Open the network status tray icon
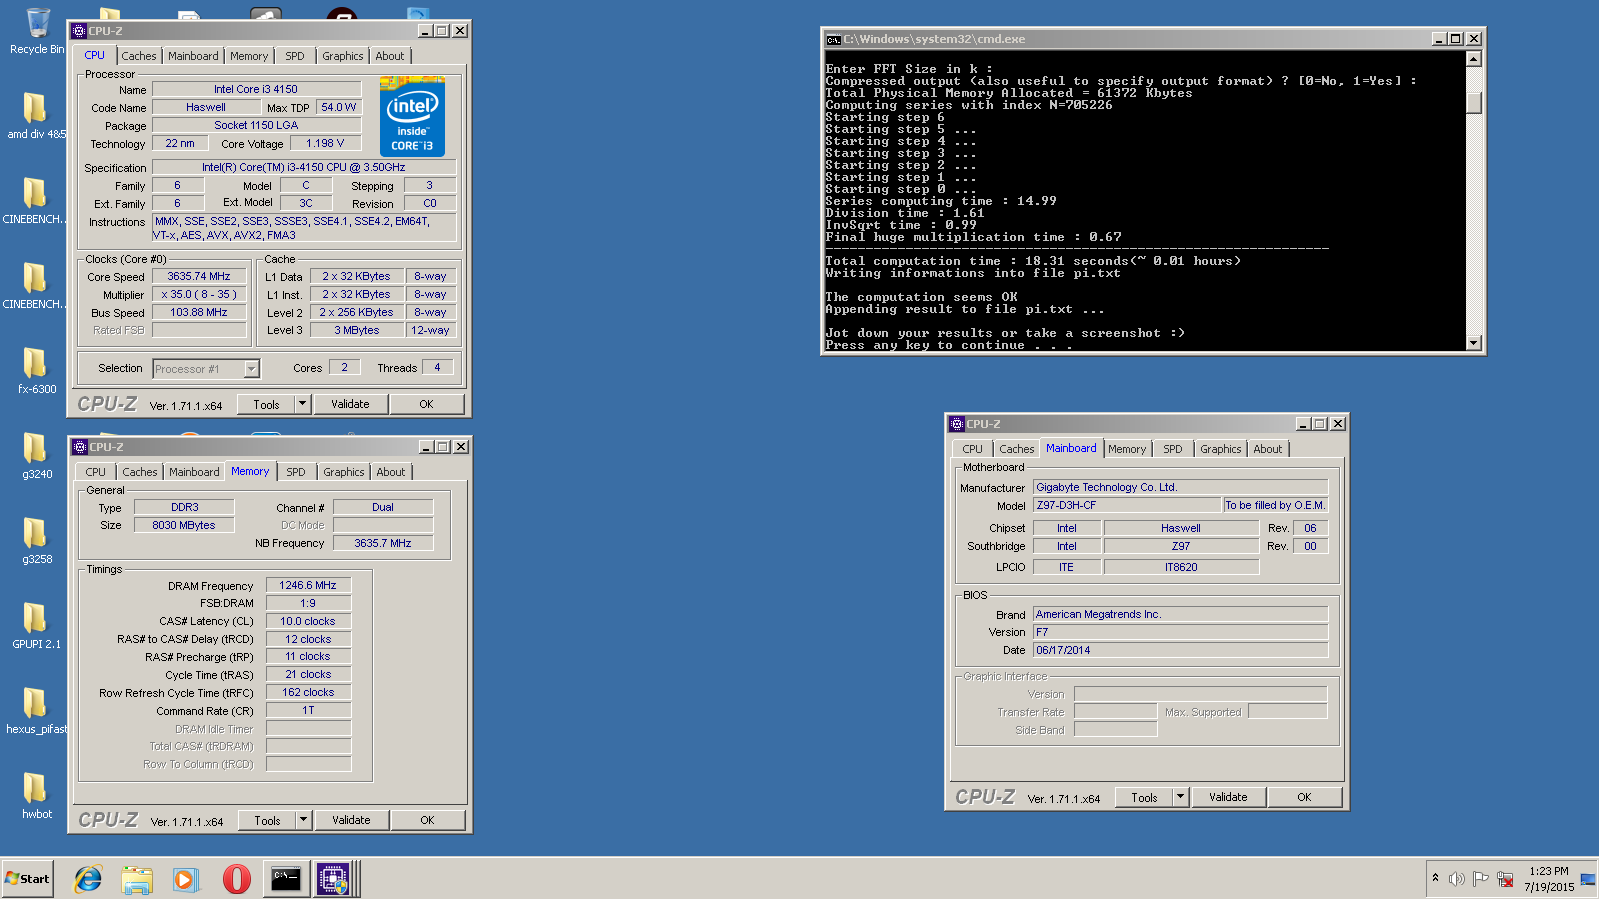1599x899 pixels. [x=1505, y=880]
